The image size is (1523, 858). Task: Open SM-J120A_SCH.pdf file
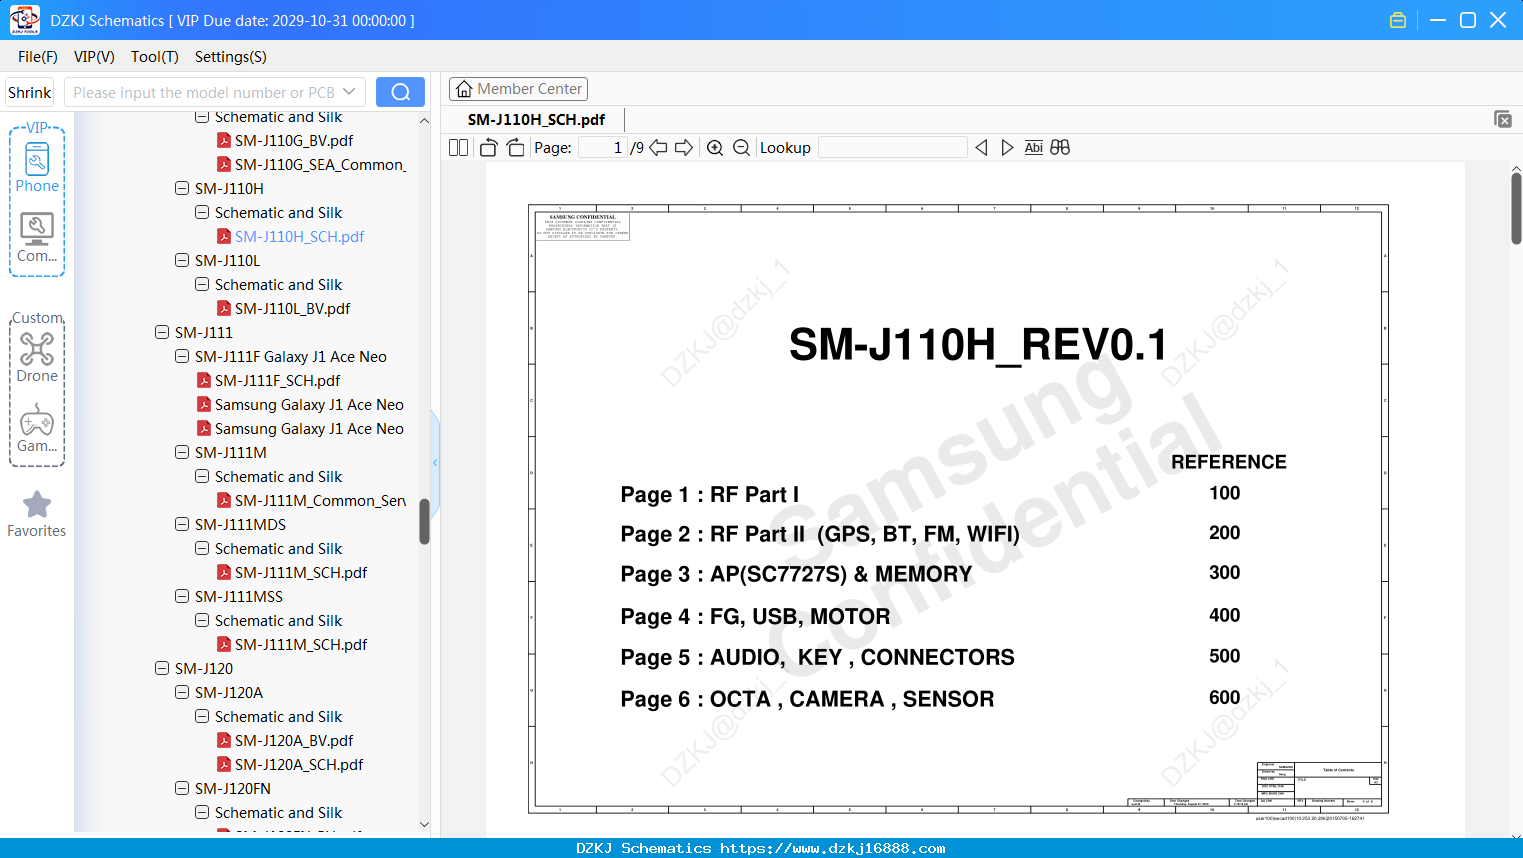(299, 765)
